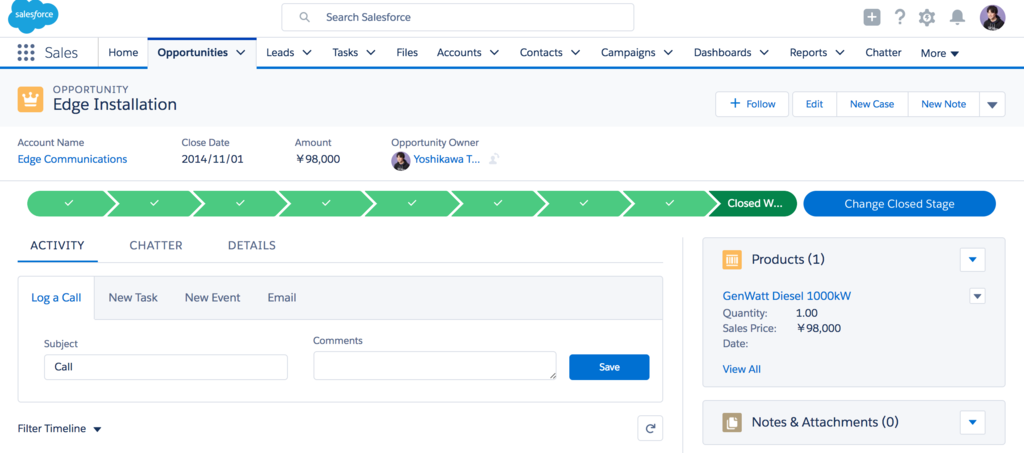Click the Opportunity crown icon
This screenshot has height=453, width=1024.
tap(31, 99)
